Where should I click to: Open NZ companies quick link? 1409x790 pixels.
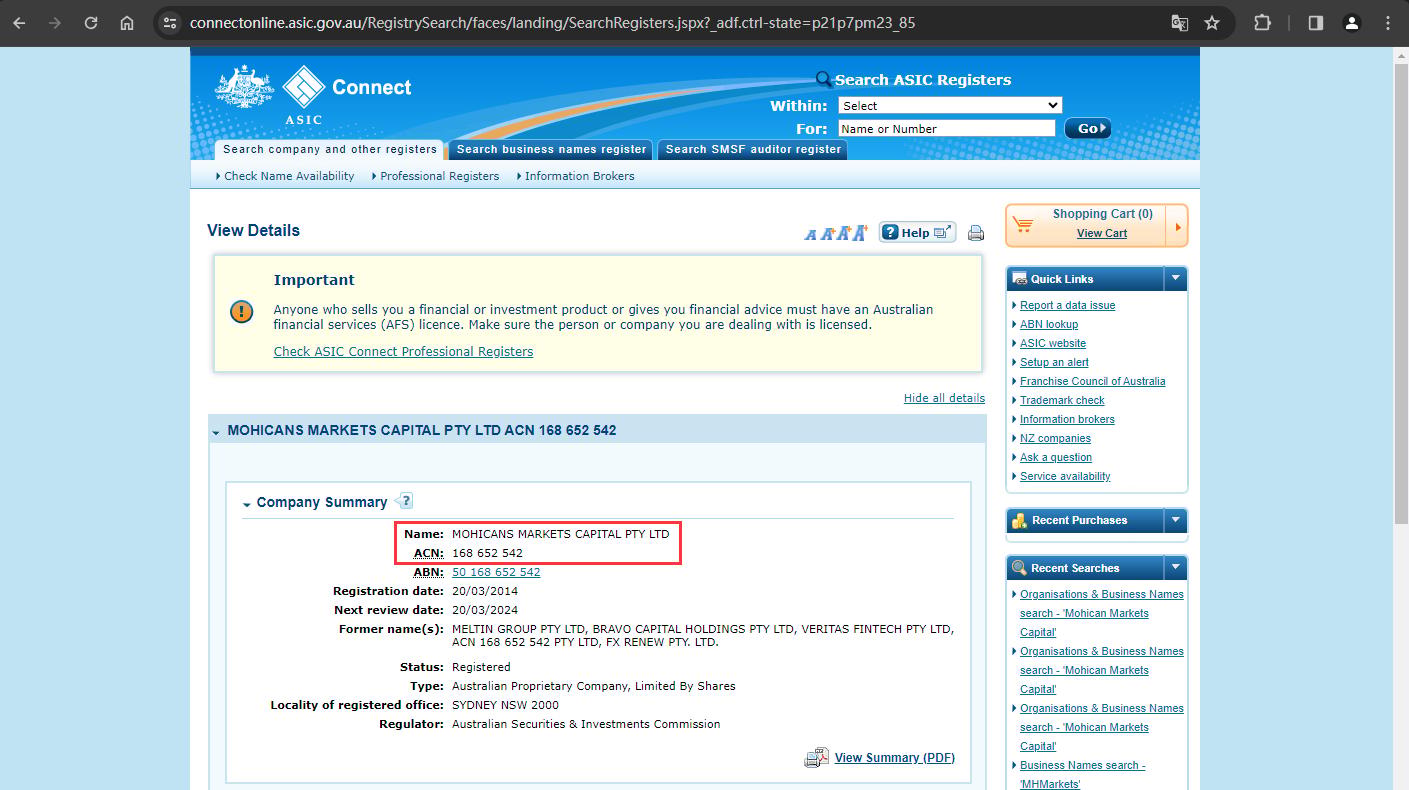(1055, 438)
